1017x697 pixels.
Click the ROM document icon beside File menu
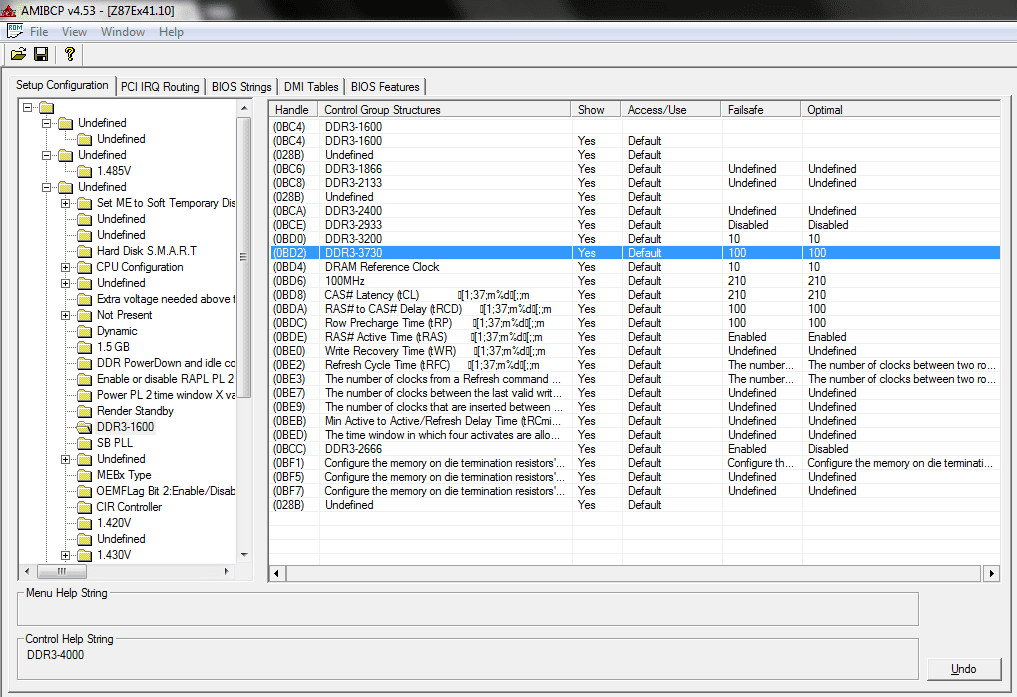(x=14, y=31)
